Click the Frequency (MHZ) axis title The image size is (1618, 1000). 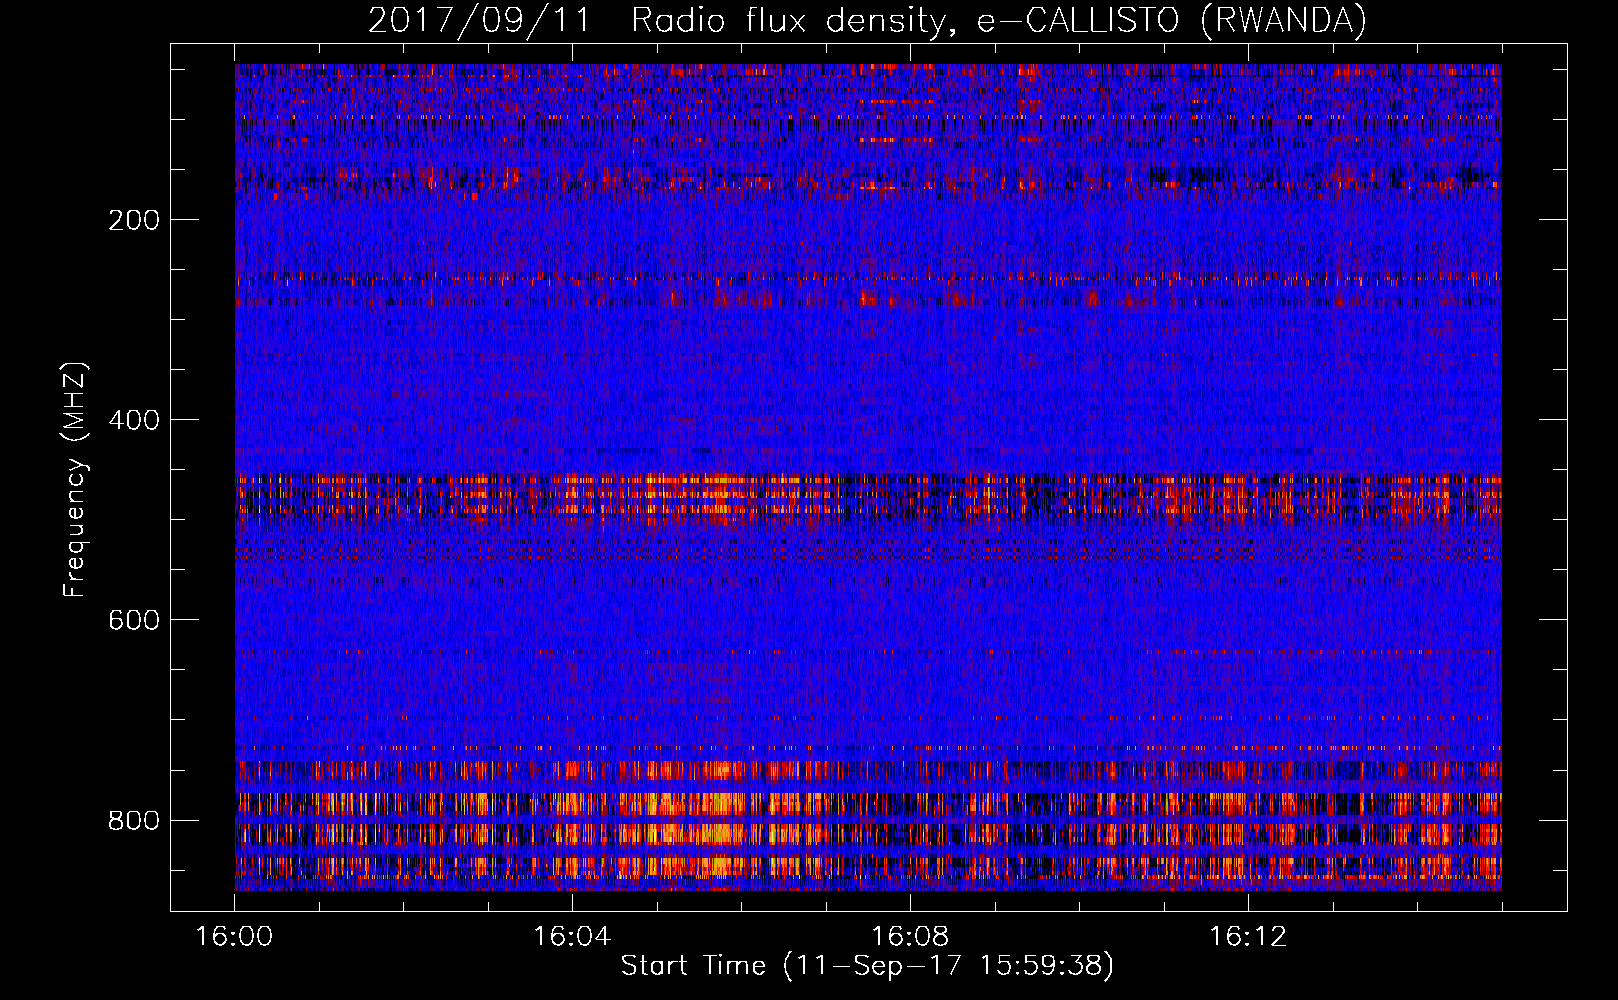75,480
